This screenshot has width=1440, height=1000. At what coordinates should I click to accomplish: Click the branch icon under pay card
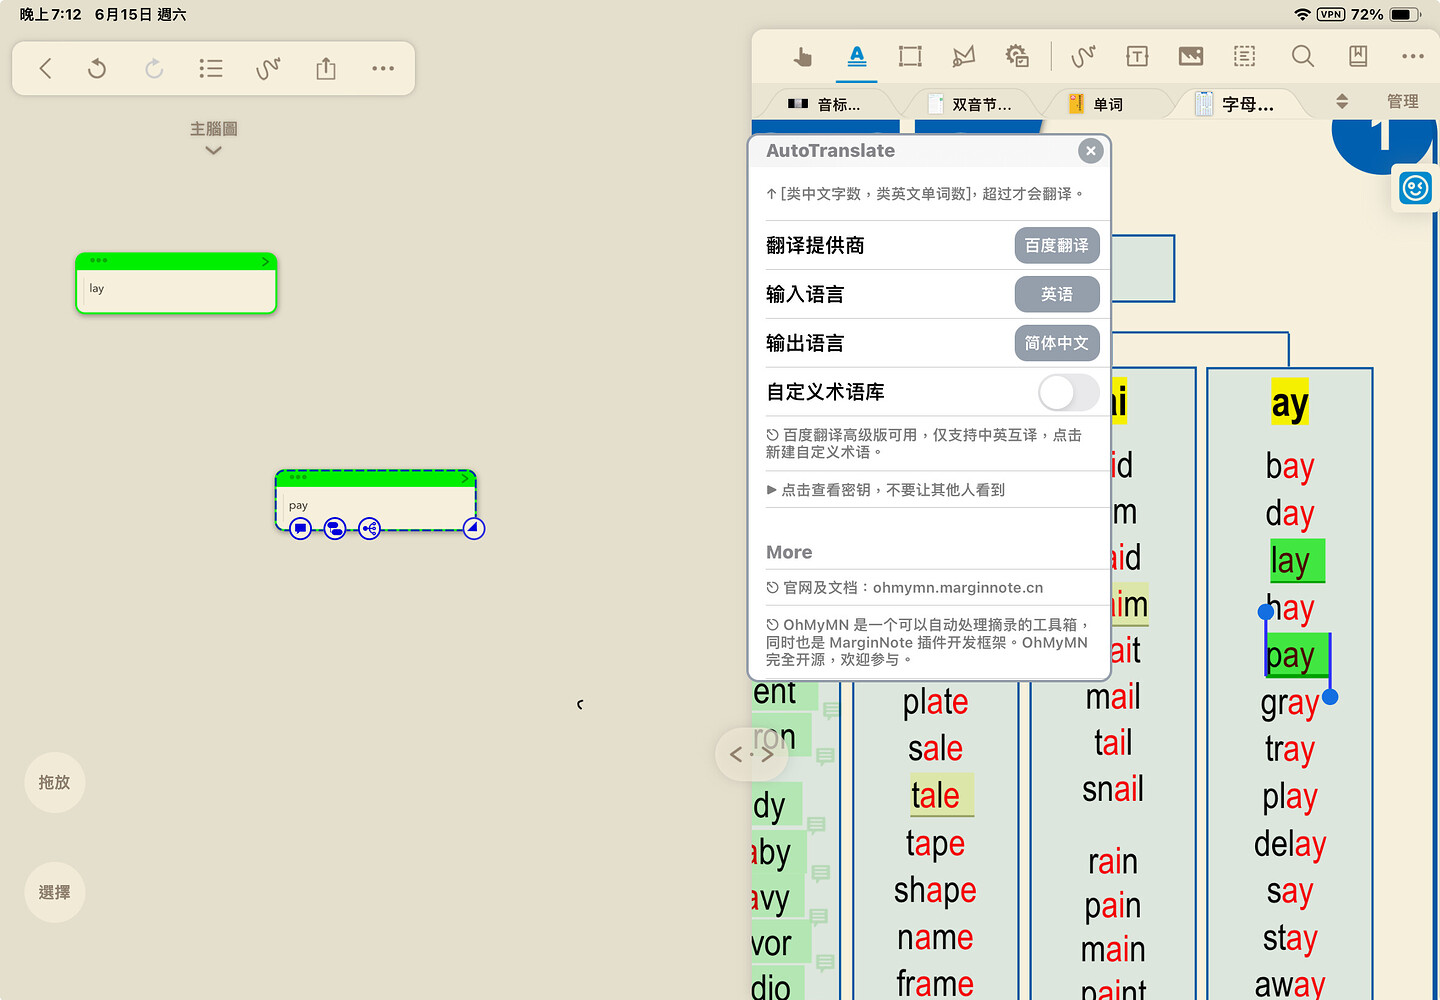click(x=369, y=528)
